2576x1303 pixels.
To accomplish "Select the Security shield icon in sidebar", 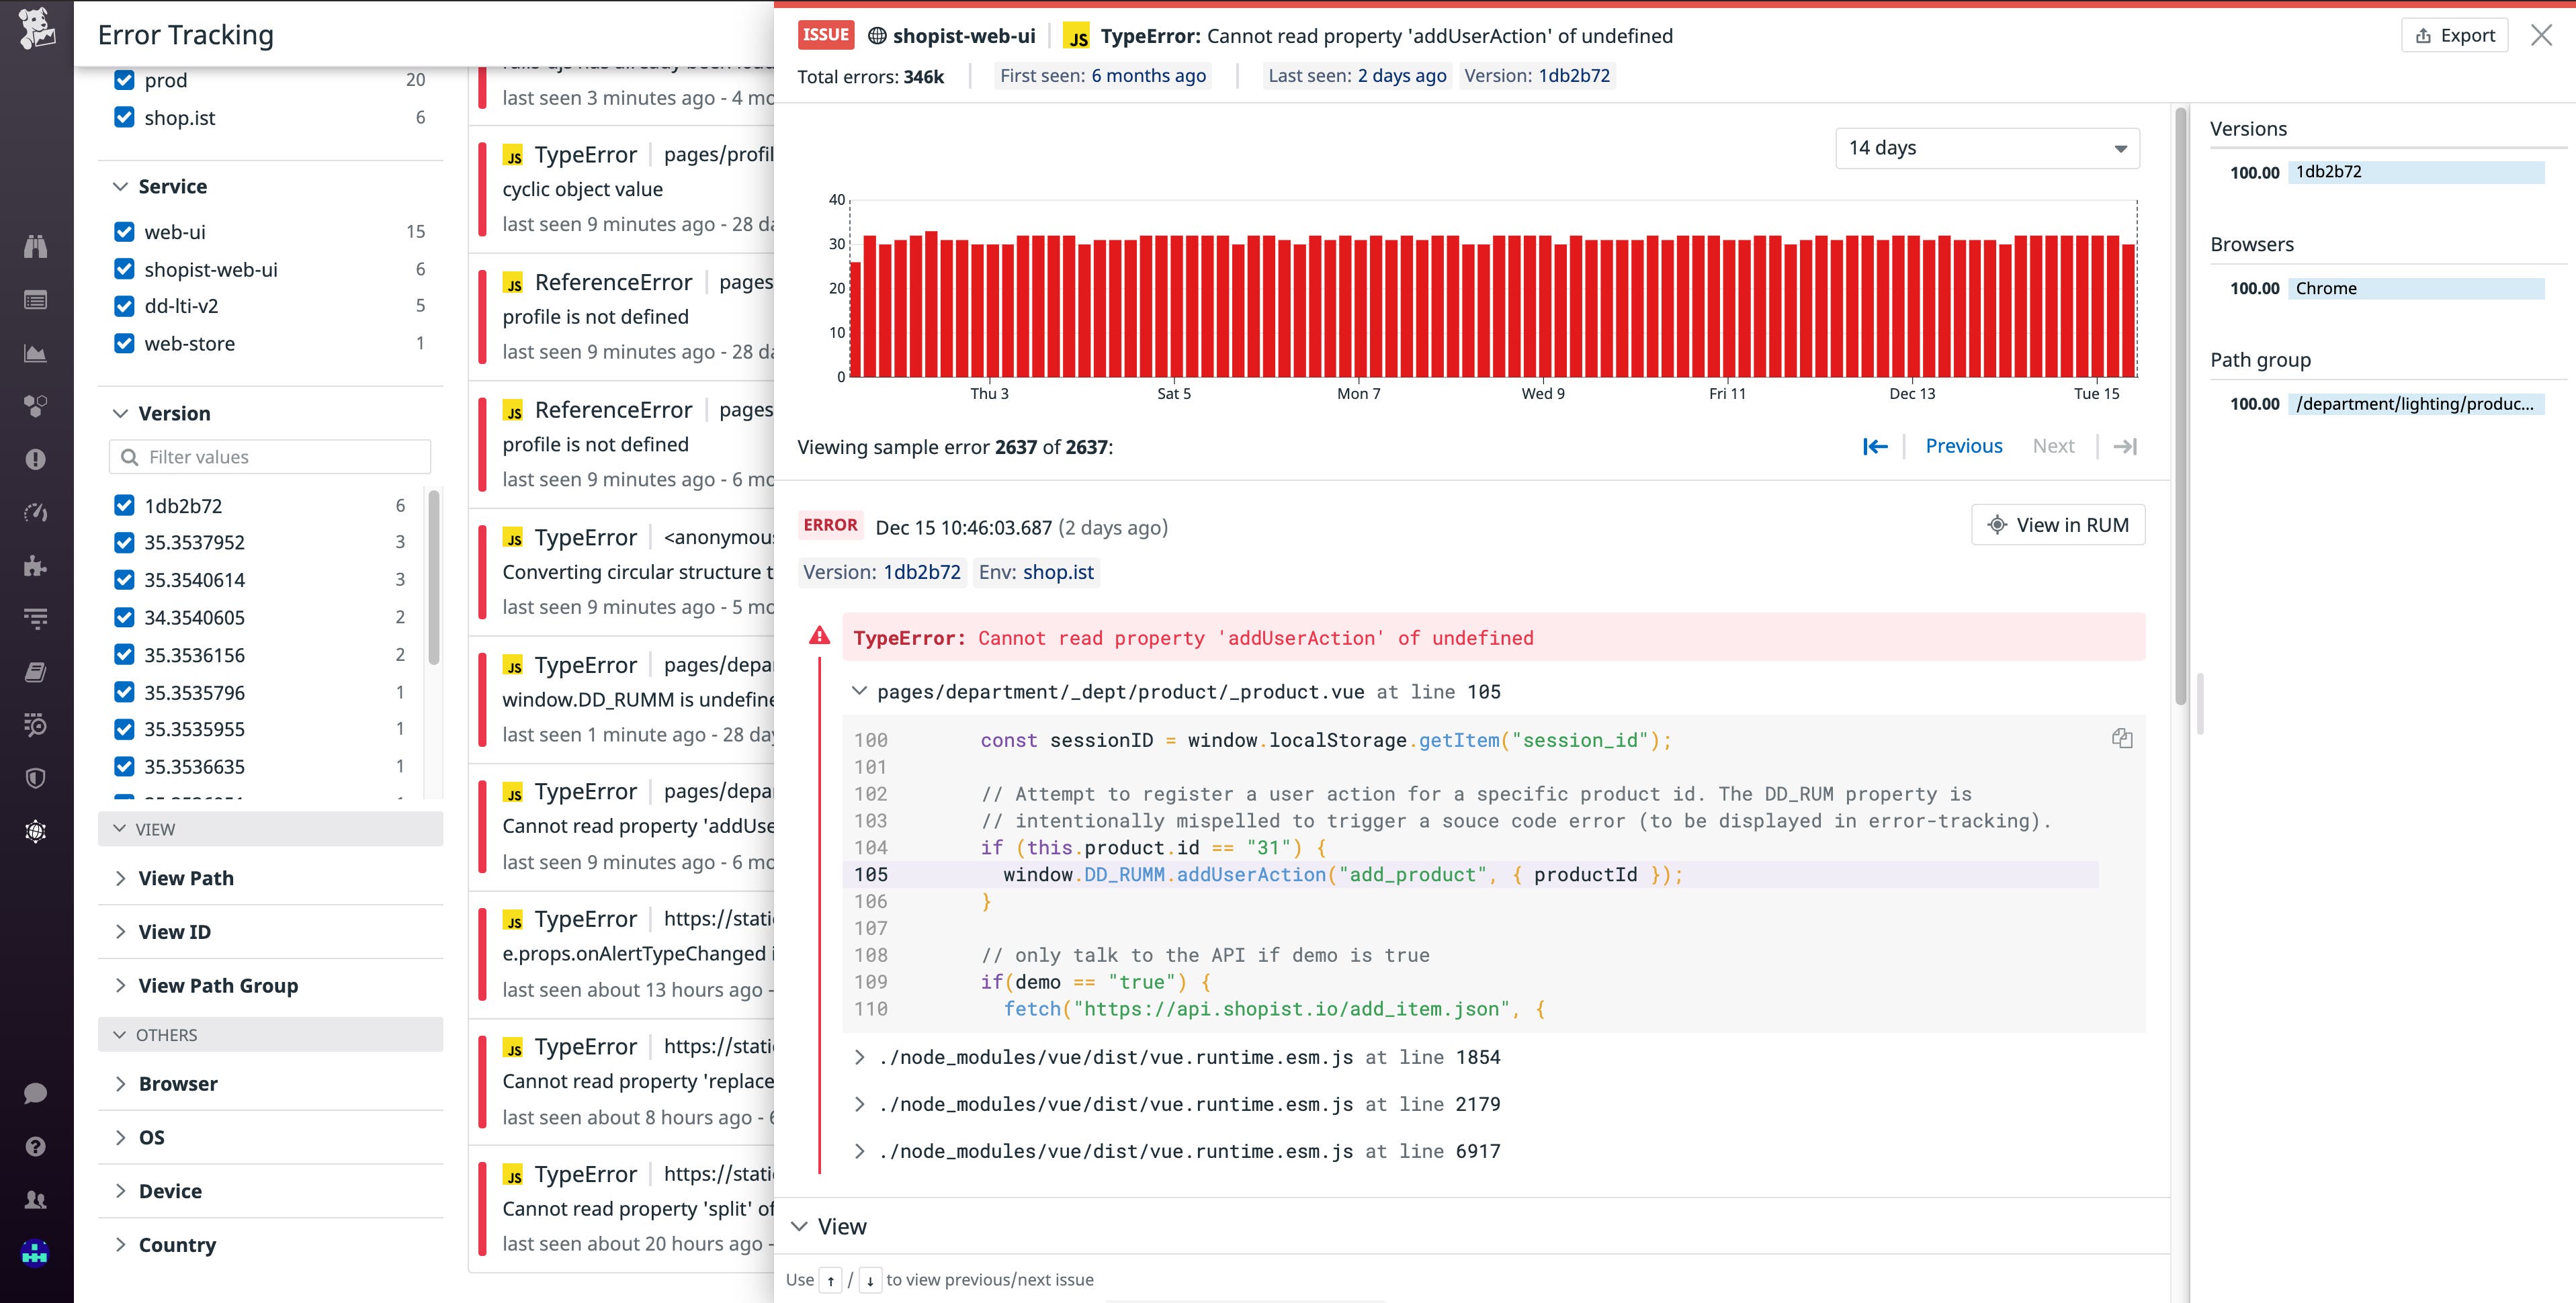I will coord(36,777).
